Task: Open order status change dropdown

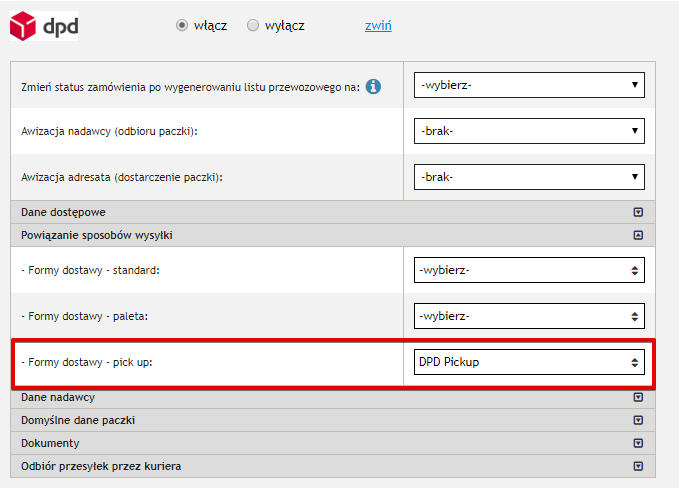Action: coord(529,85)
